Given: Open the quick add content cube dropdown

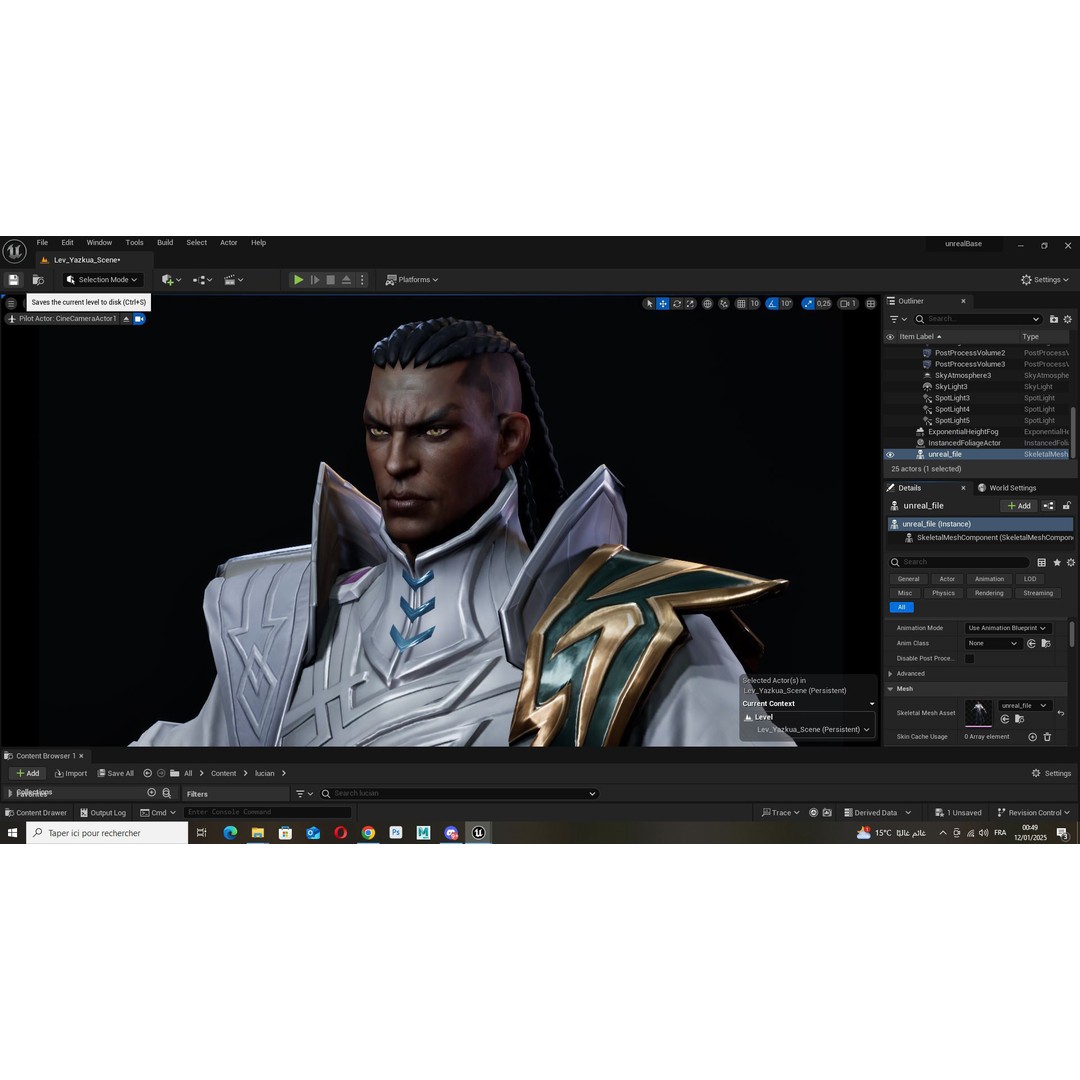Looking at the screenshot, I should 172,280.
